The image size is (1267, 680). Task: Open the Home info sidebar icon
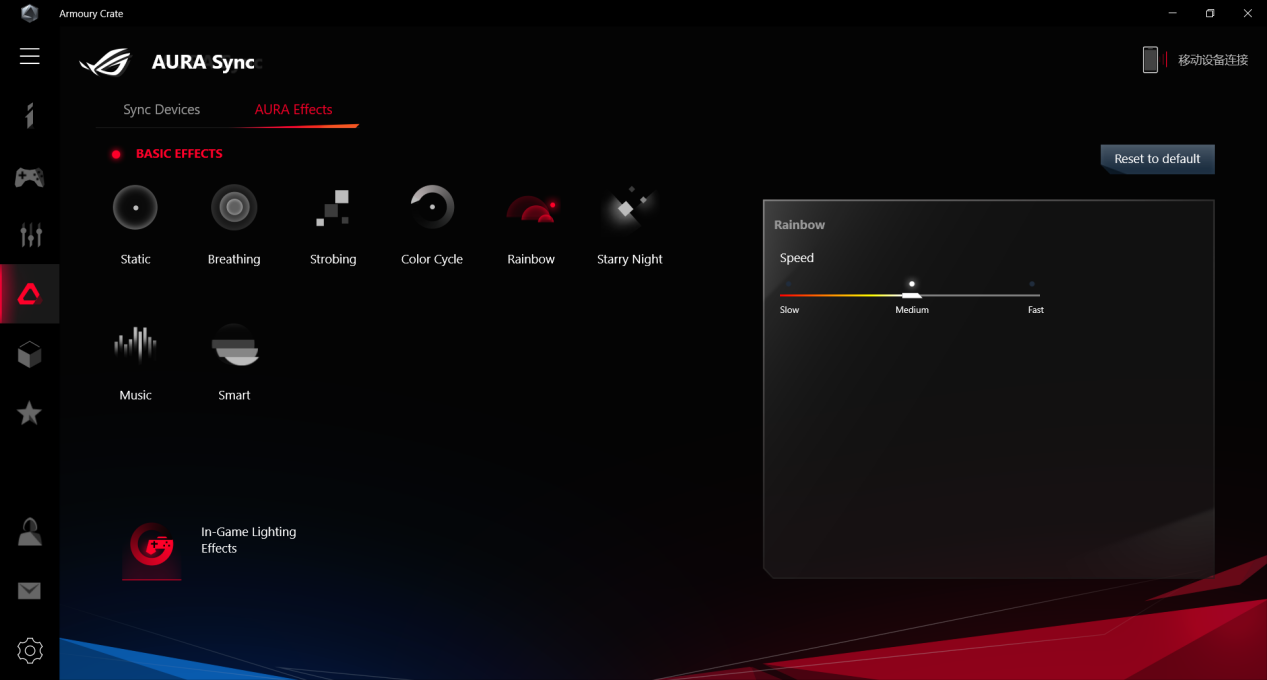[x=30, y=115]
